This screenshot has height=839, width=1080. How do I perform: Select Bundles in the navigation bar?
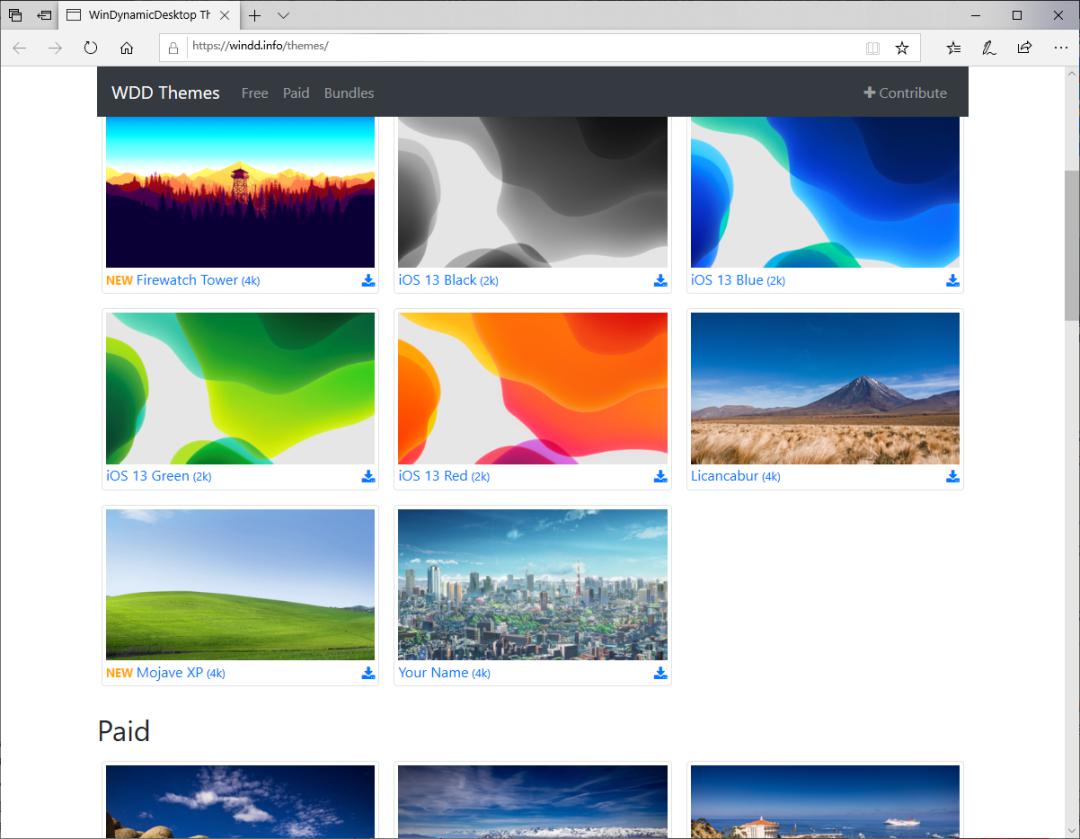tap(349, 93)
